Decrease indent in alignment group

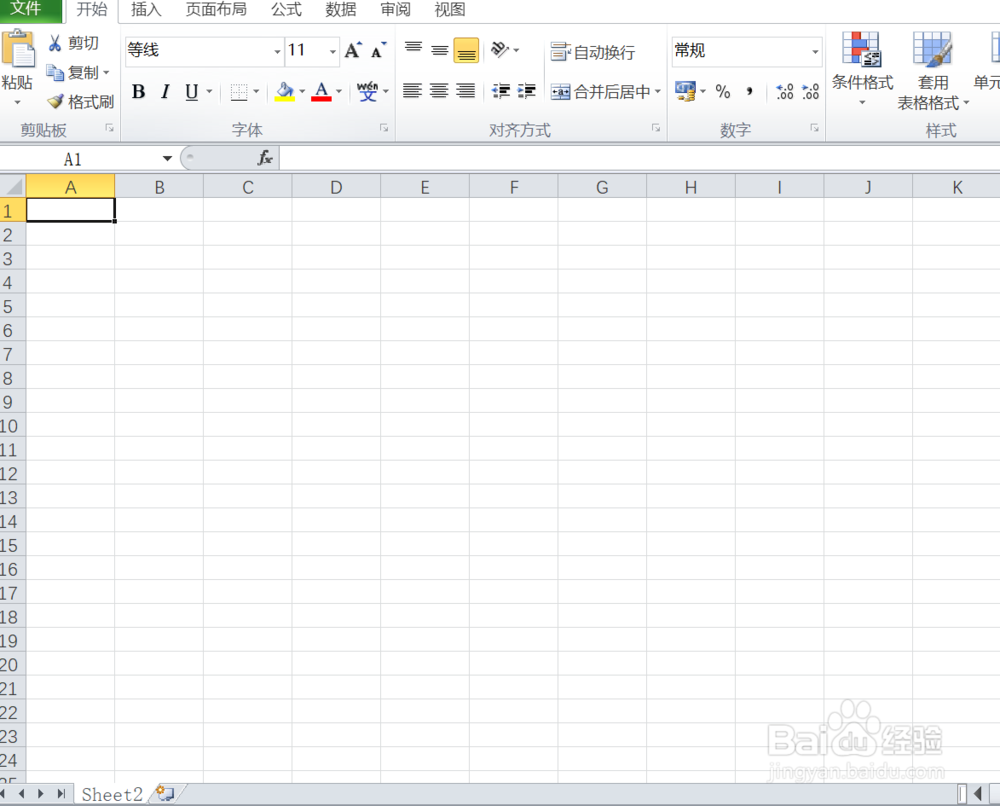coord(501,91)
